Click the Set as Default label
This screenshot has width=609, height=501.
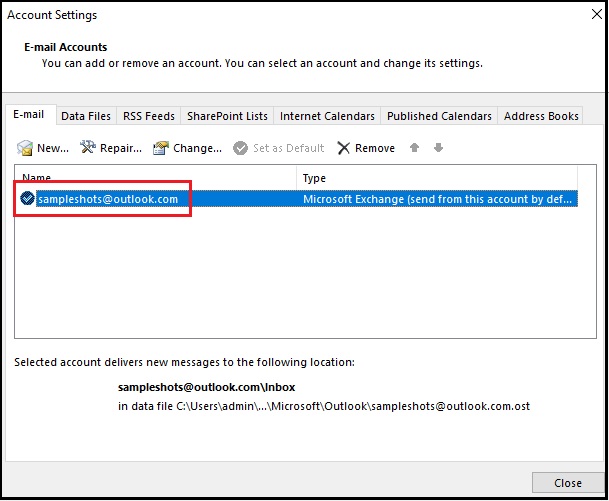289,148
